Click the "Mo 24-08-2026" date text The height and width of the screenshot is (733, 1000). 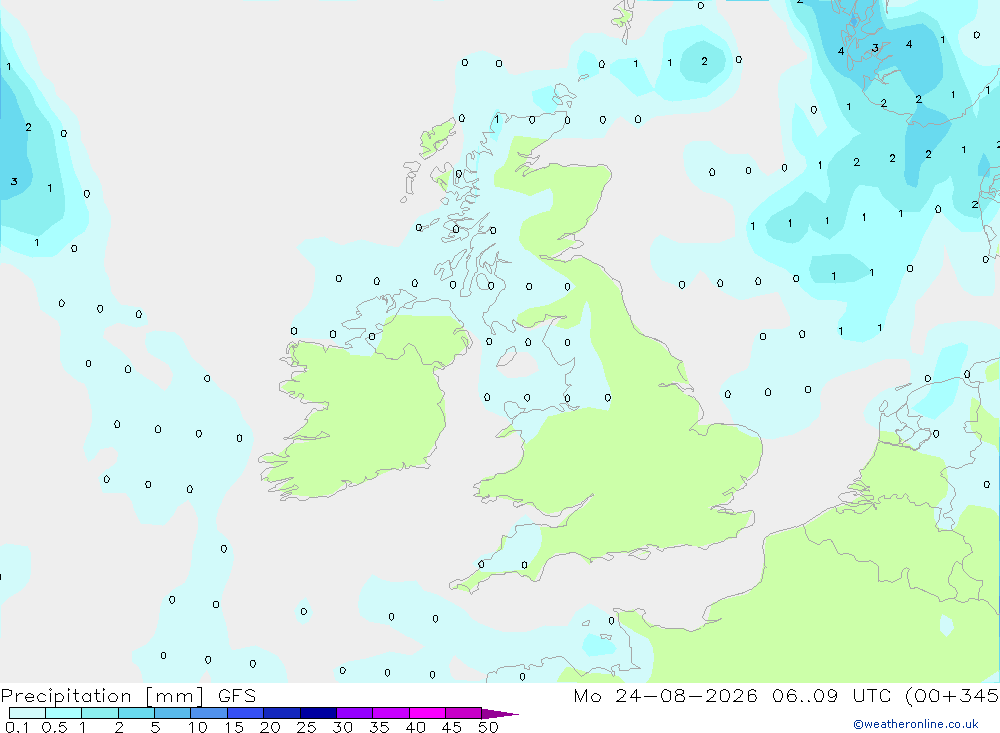click(x=665, y=696)
